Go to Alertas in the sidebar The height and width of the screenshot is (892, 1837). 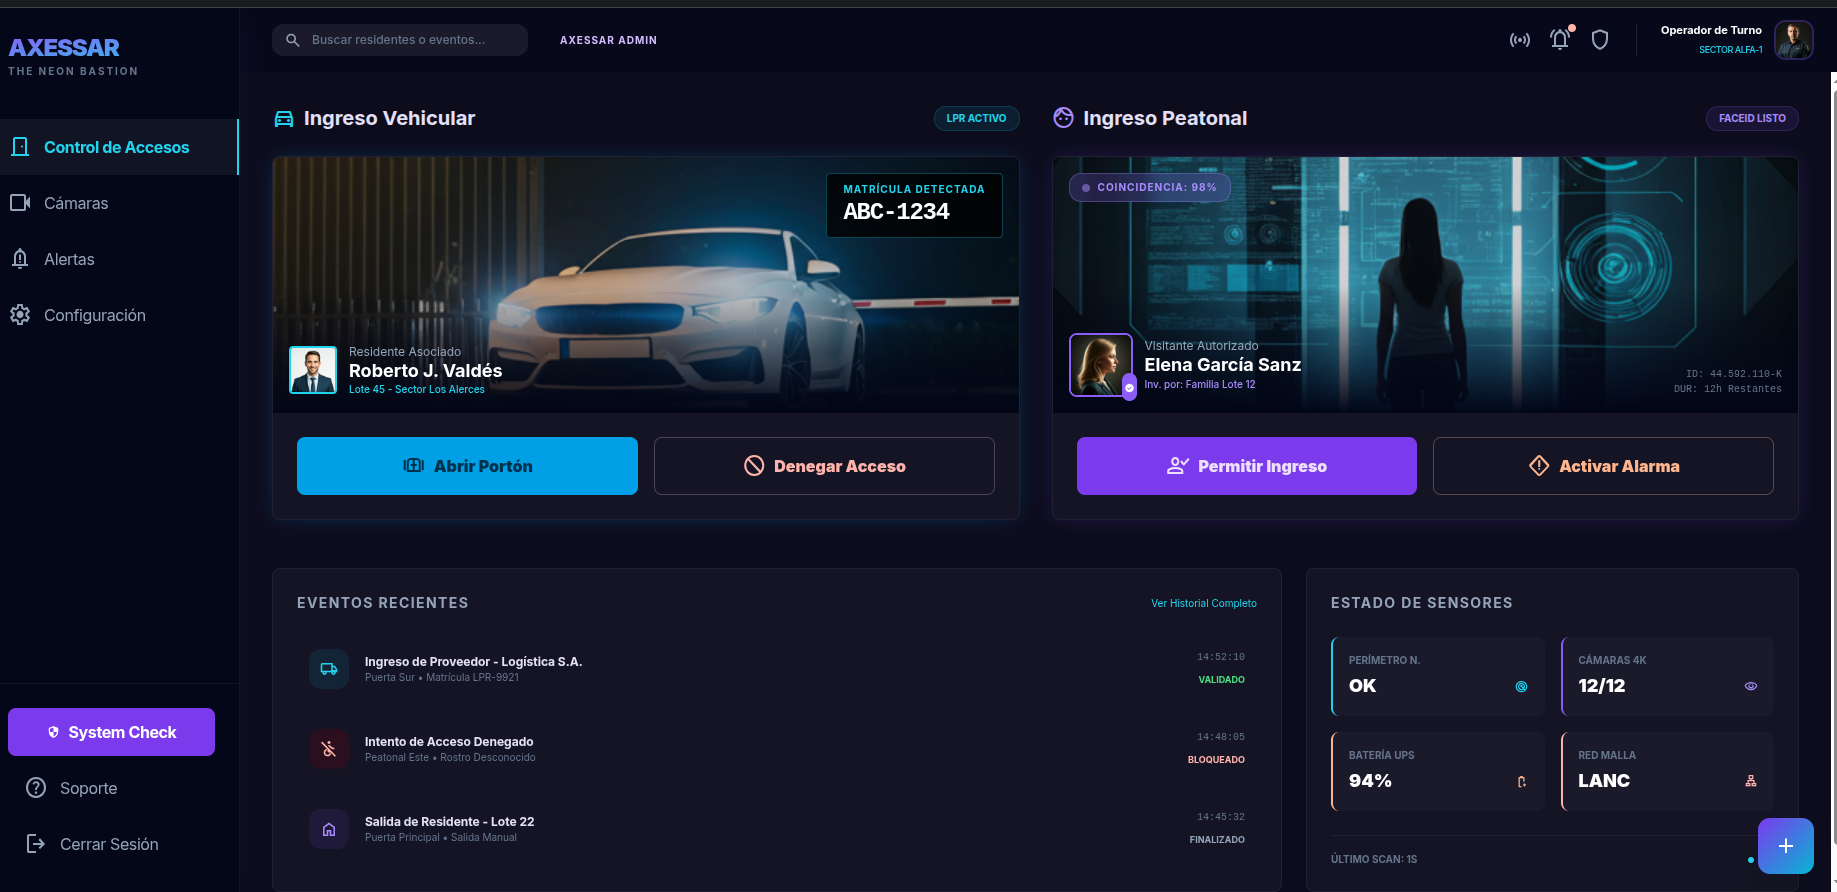(69, 259)
